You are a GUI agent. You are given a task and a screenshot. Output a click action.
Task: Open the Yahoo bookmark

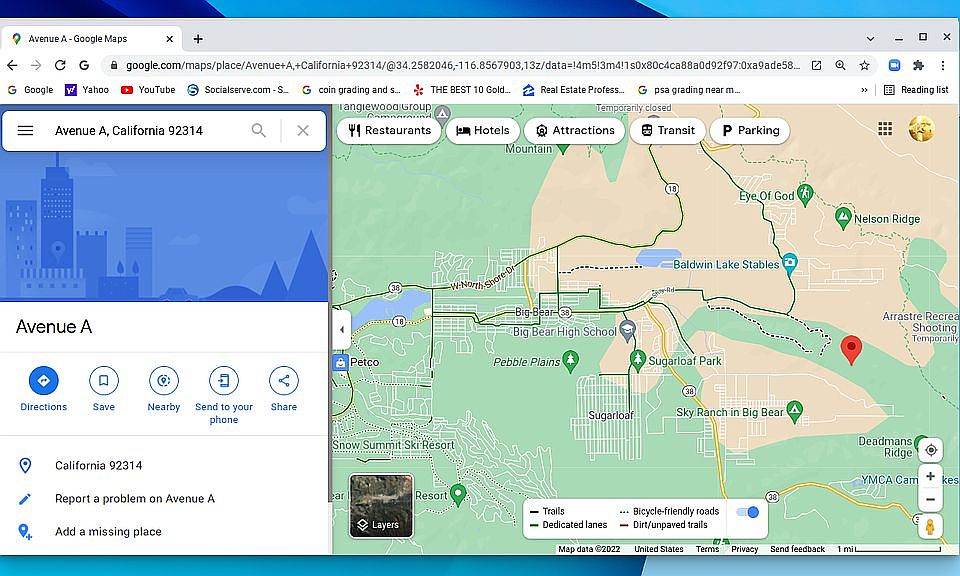tap(87, 89)
